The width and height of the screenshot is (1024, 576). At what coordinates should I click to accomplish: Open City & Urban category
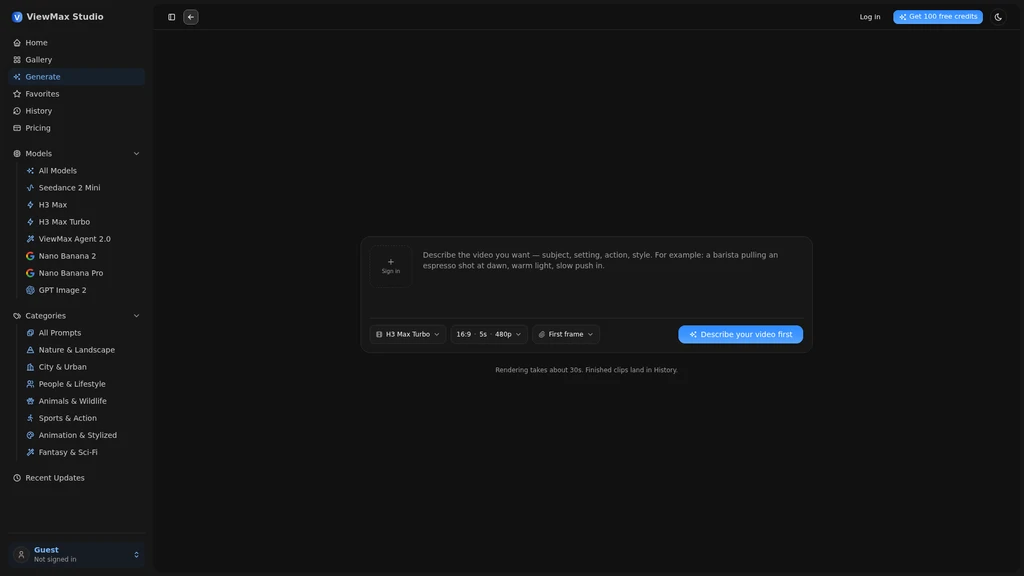point(83,367)
